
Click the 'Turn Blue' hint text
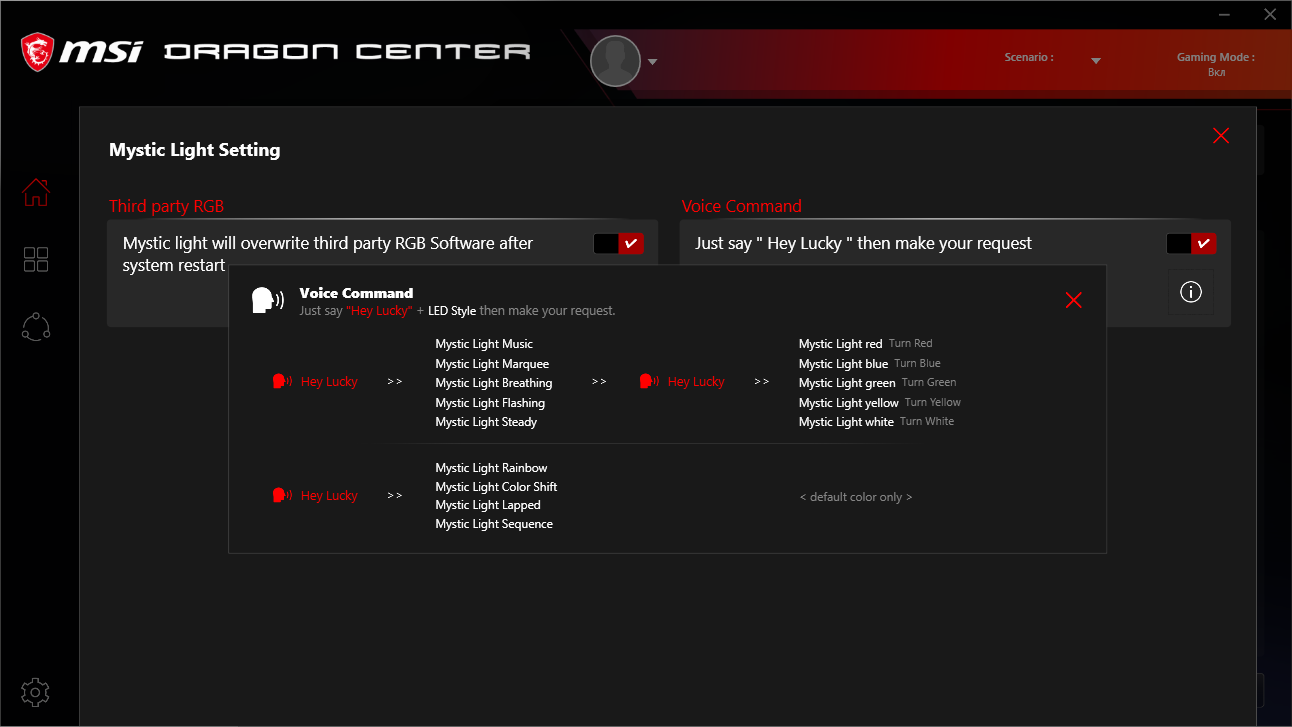tap(918, 364)
